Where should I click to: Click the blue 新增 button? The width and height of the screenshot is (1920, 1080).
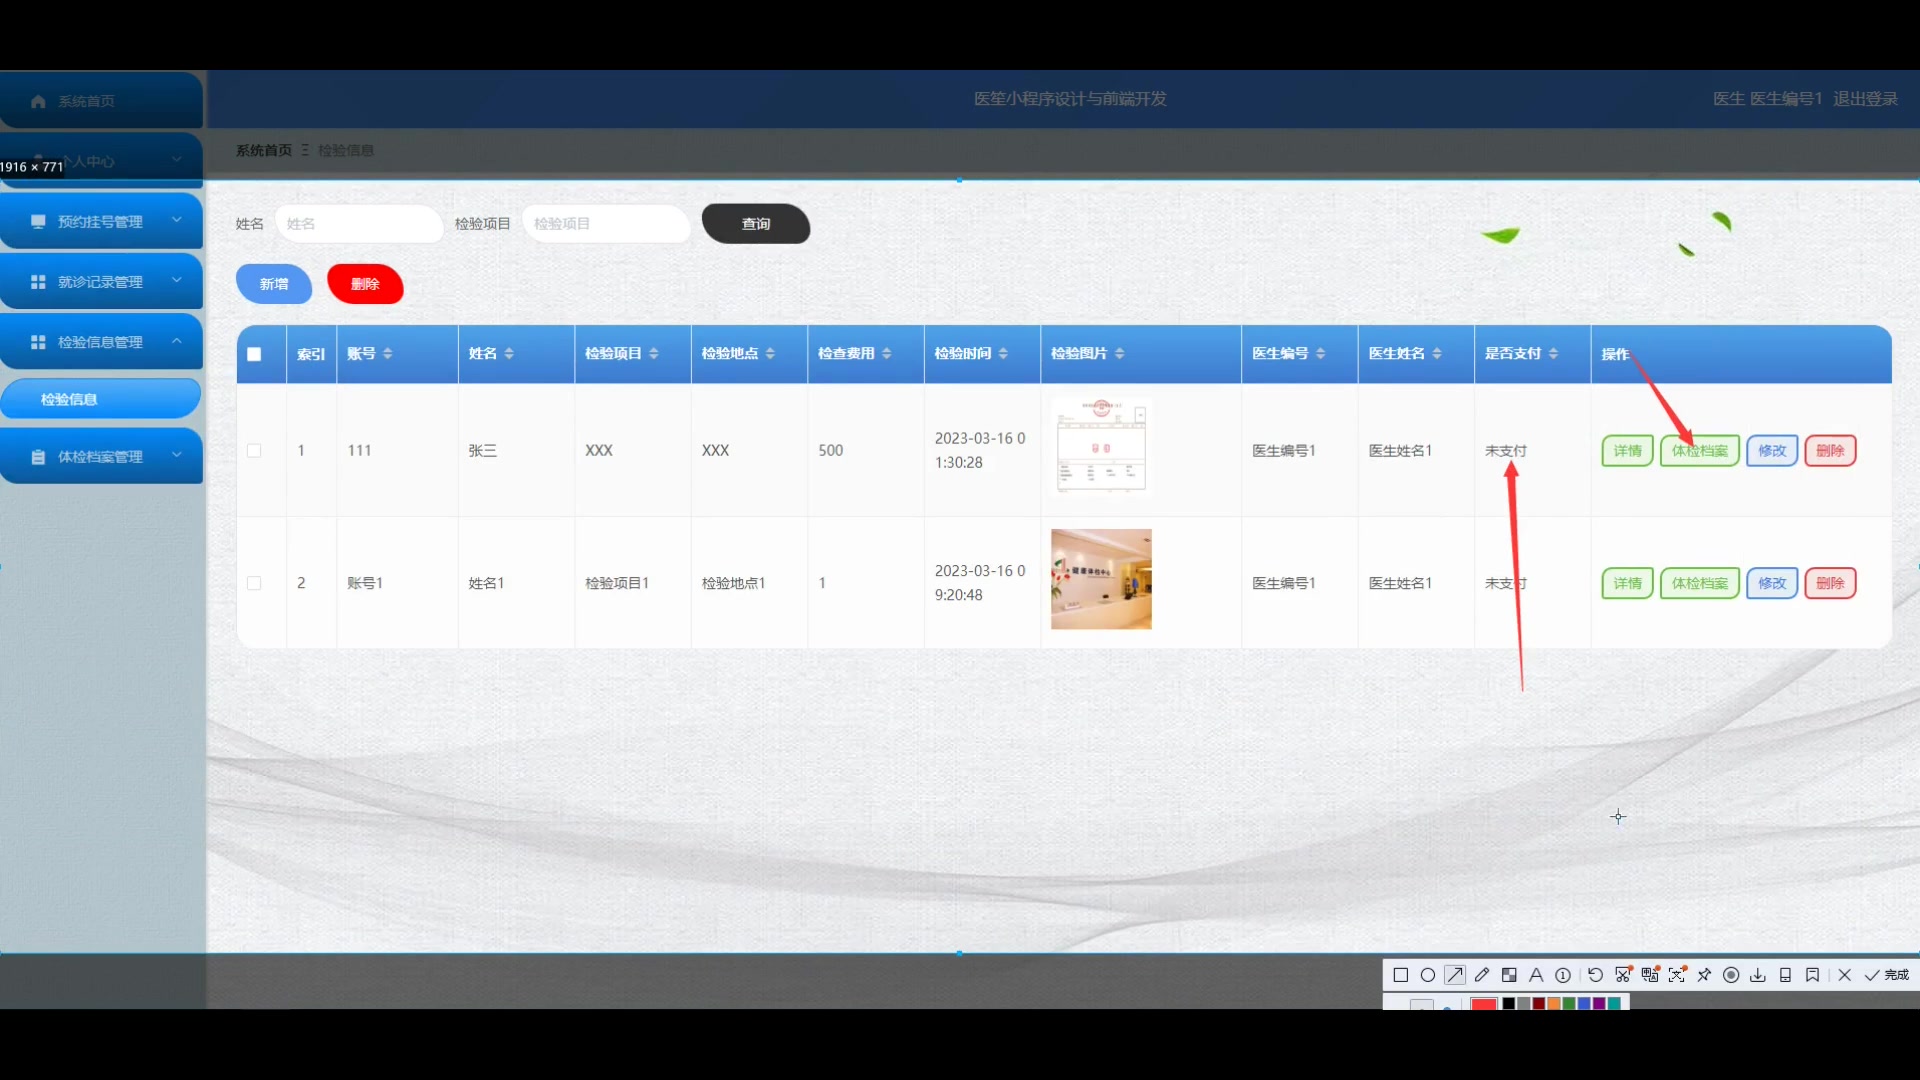tap(274, 285)
